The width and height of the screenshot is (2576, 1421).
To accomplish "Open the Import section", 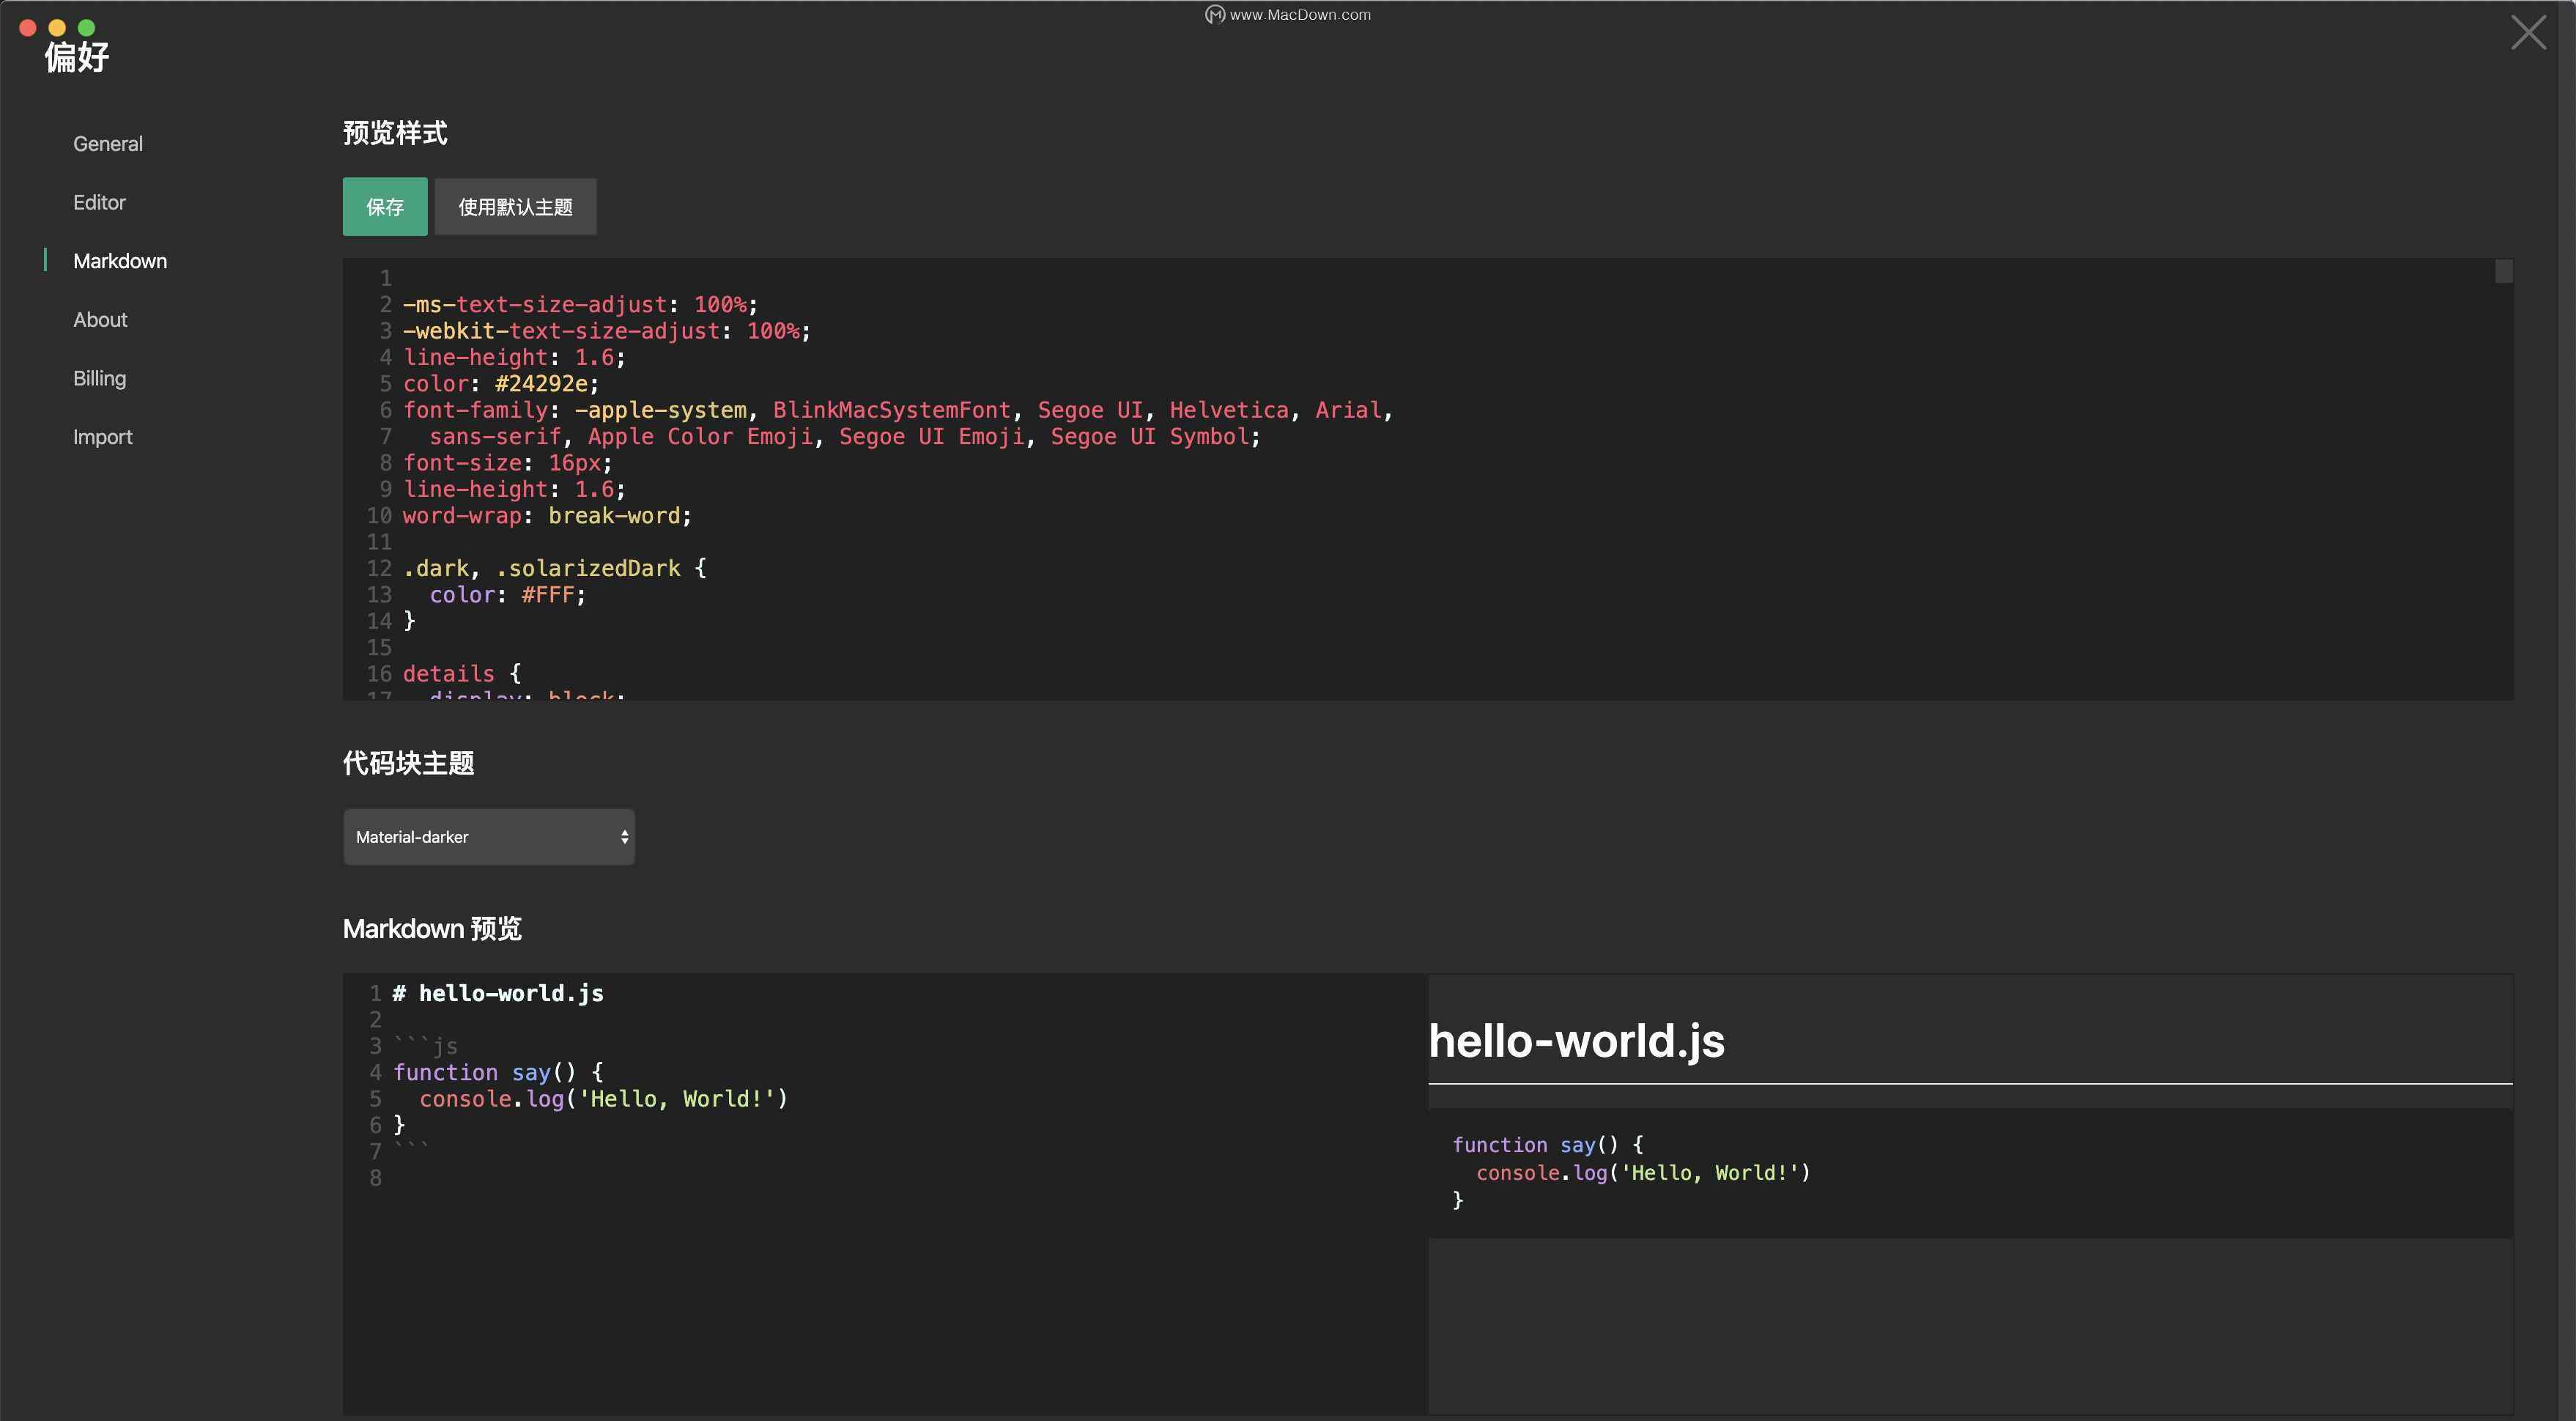I will [x=102, y=437].
